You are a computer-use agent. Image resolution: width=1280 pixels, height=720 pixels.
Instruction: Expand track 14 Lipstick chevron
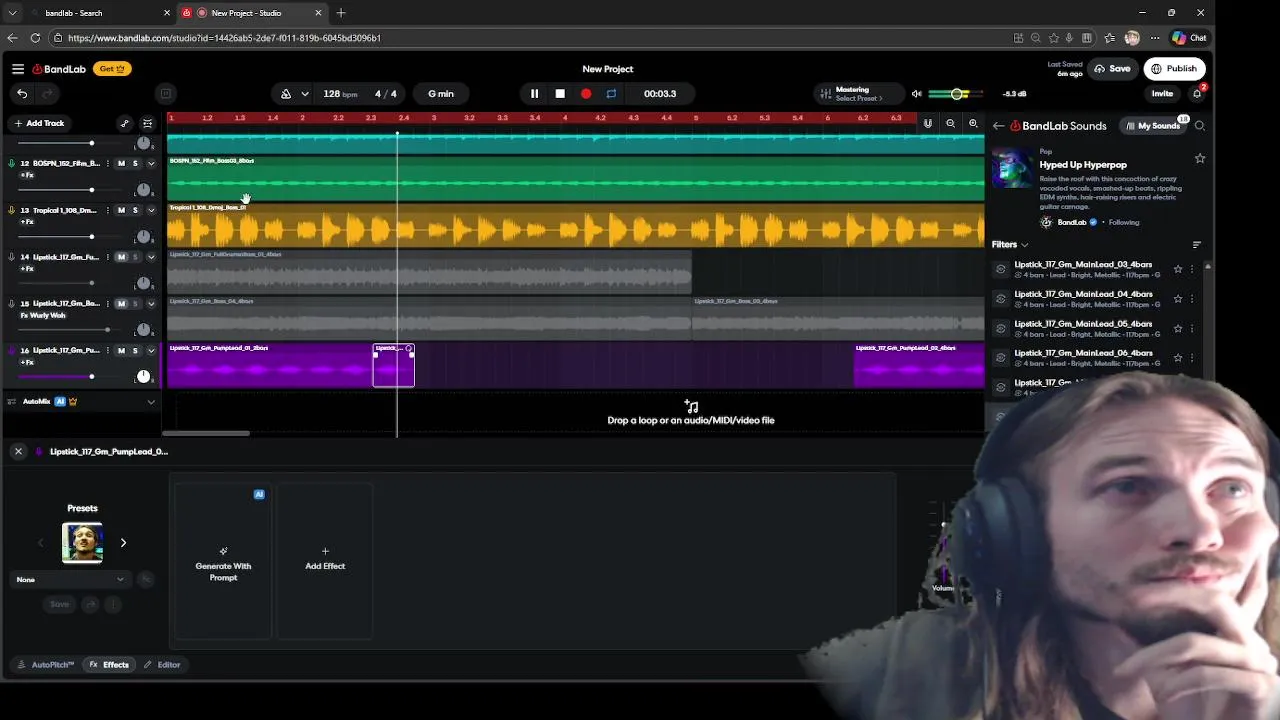tap(151, 257)
